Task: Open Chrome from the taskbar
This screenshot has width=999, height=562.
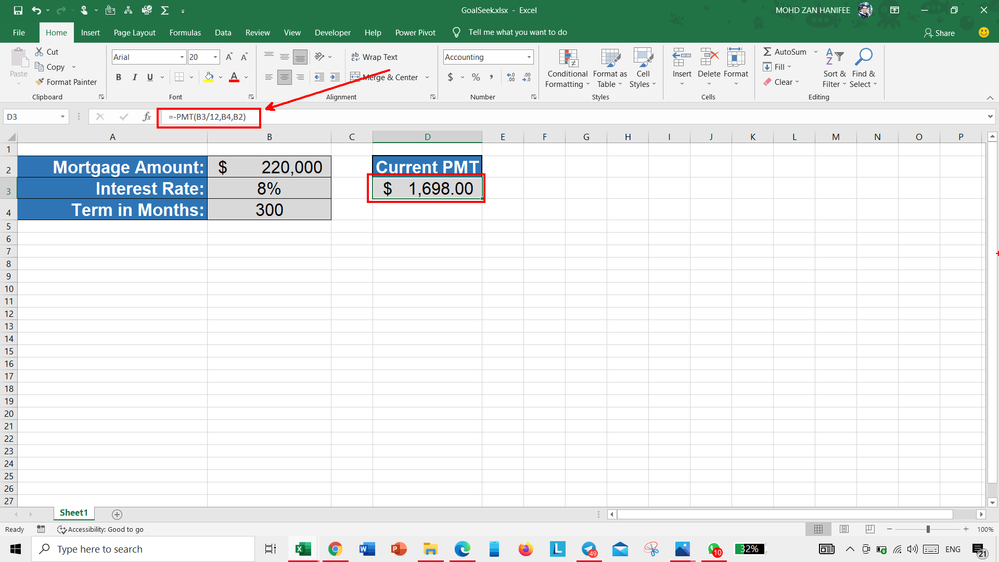Action: point(335,549)
